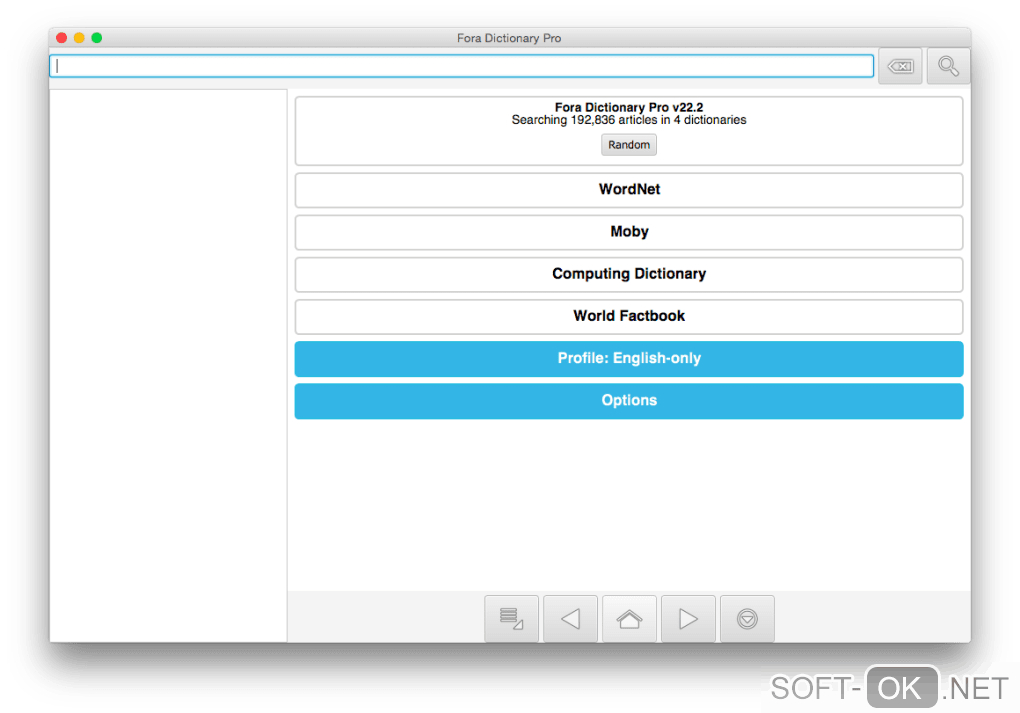Click the clear search text backspace icon
The width and height of the screenshot is (1020, 713).
click(900, 66)
